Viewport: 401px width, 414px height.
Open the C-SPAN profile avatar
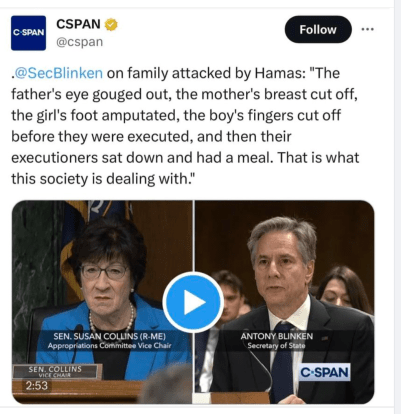coord(28,33)
